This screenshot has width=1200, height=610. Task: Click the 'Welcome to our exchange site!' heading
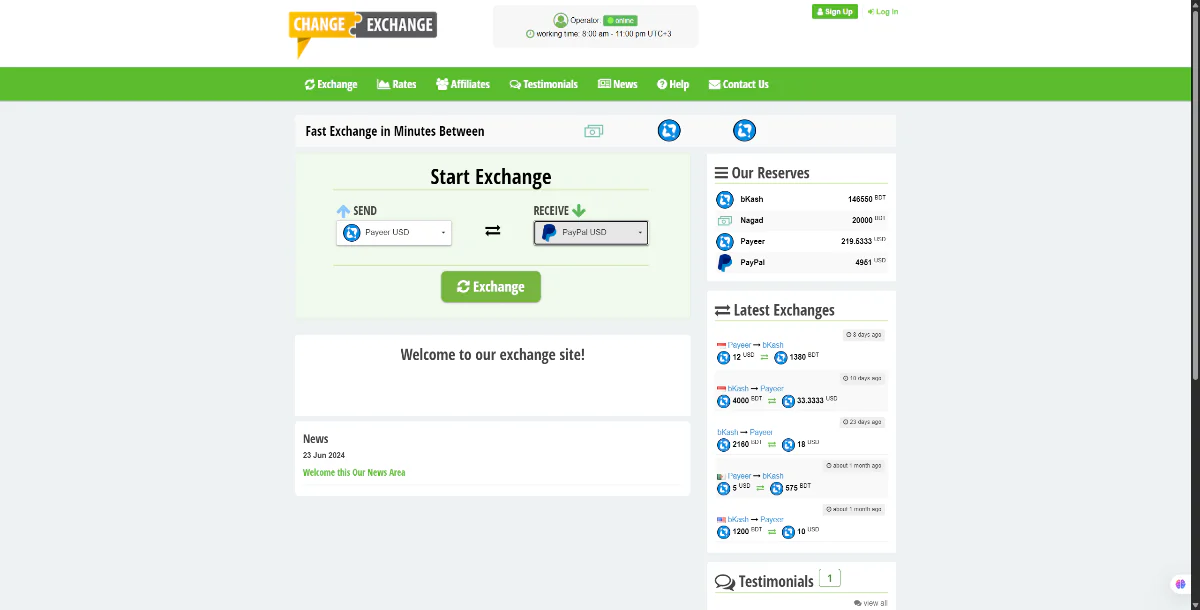point(493,355)
